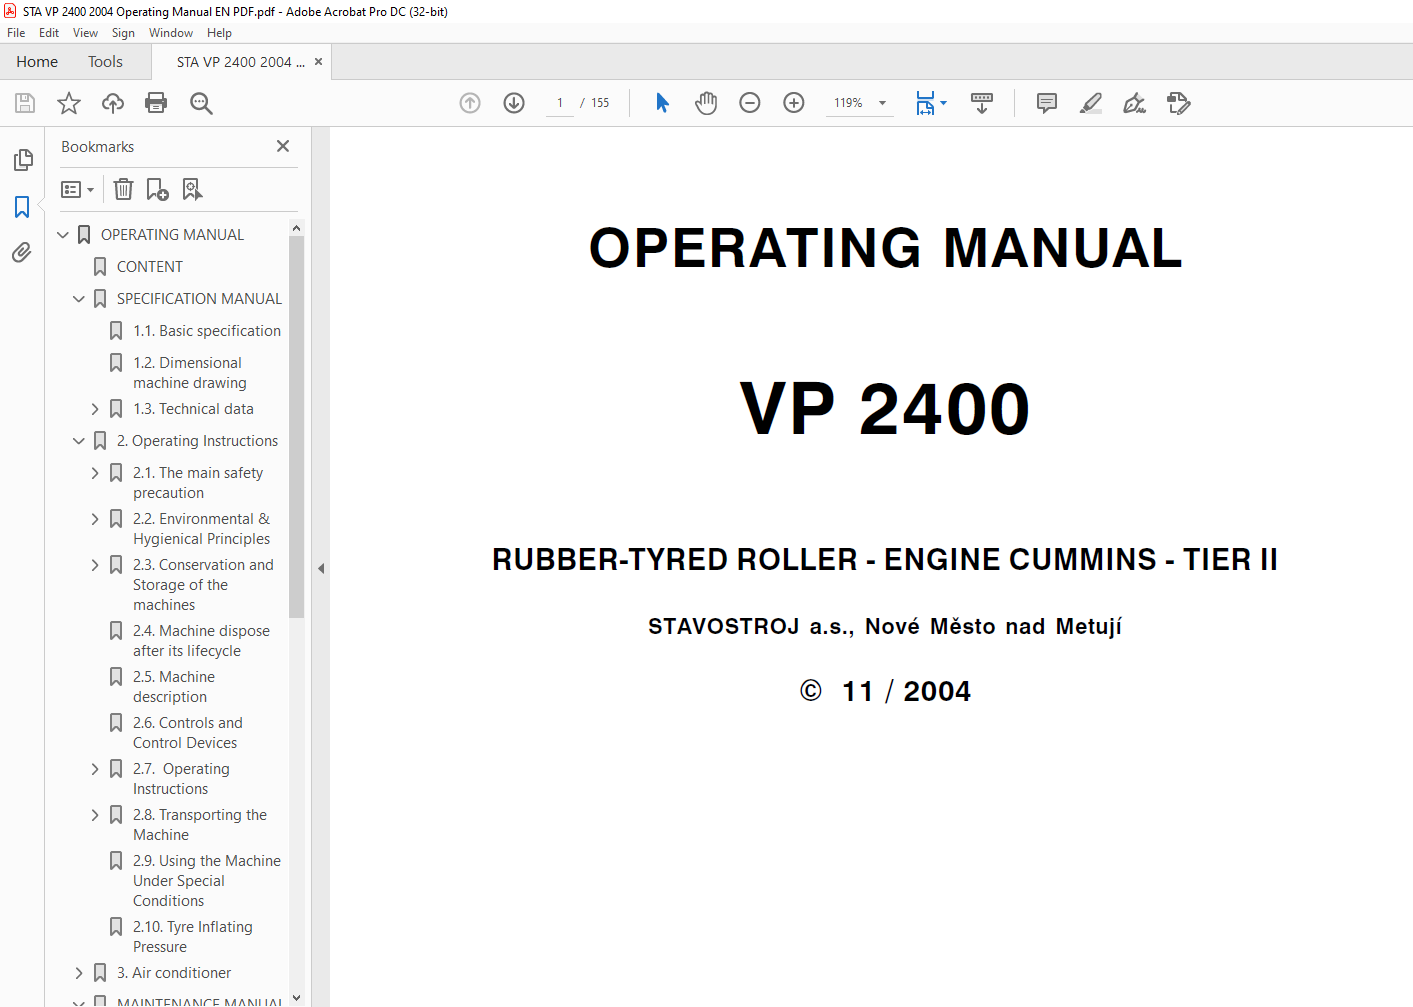This screenshot has height=1007, width=1413.
Task: Open Page Thumbnails side panel
Action: pyautogui.click(x=23, y=160)
